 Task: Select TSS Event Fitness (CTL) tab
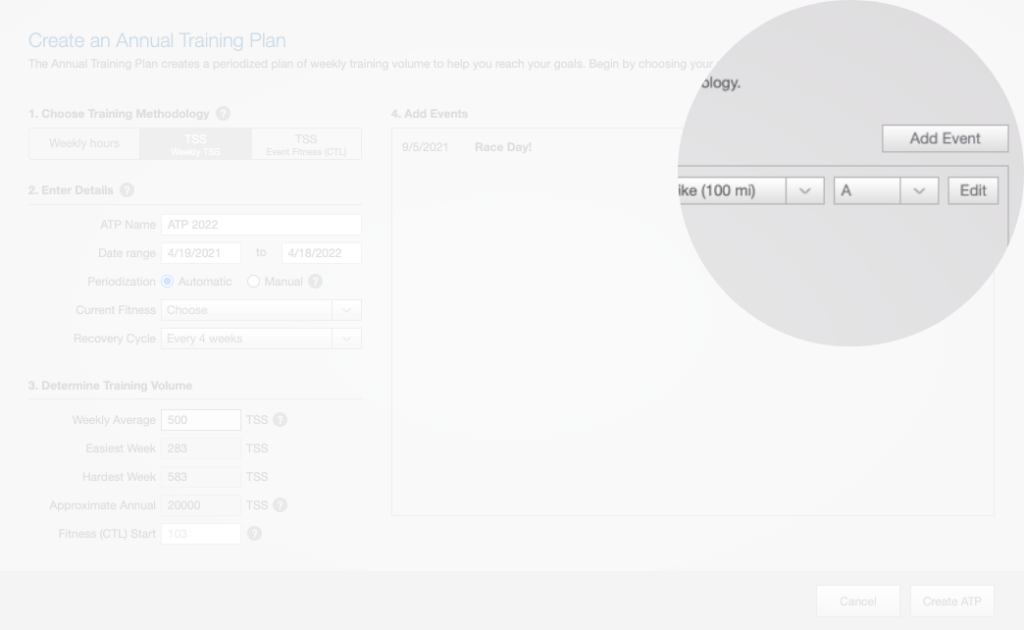pyautogui.click(x=305, y=144)
